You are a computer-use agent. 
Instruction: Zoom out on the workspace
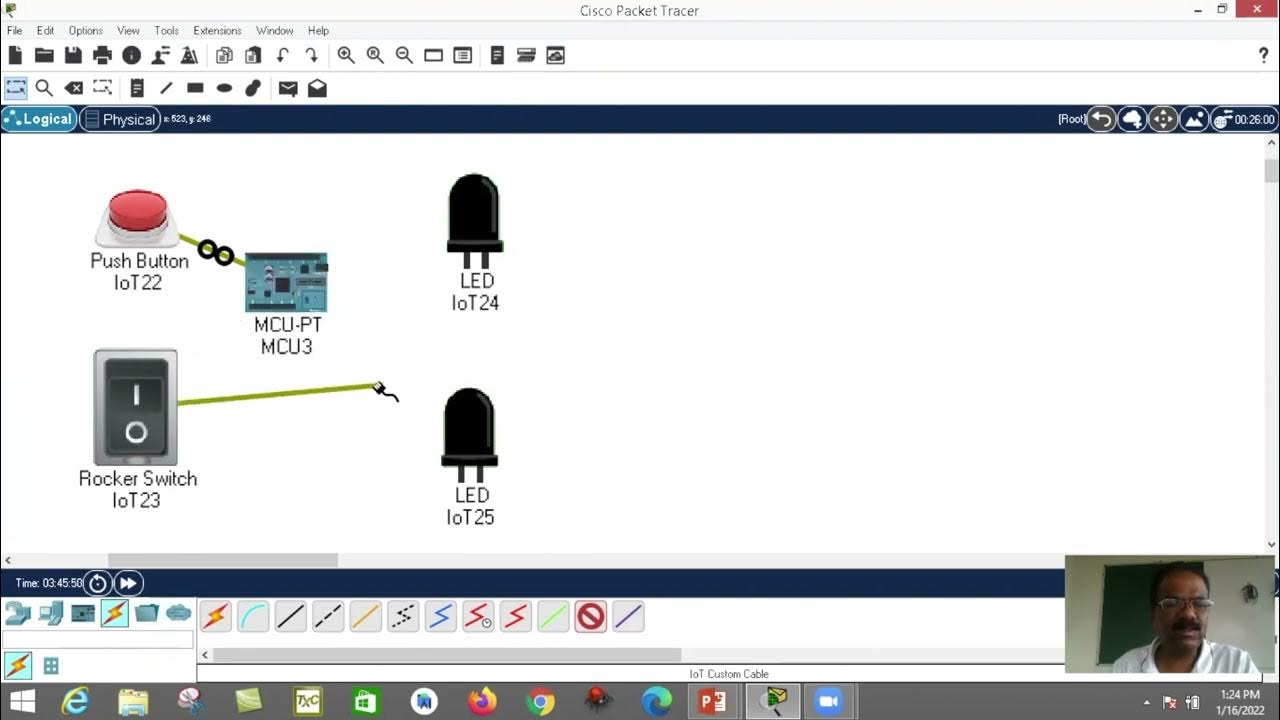(x=404, y=56)
